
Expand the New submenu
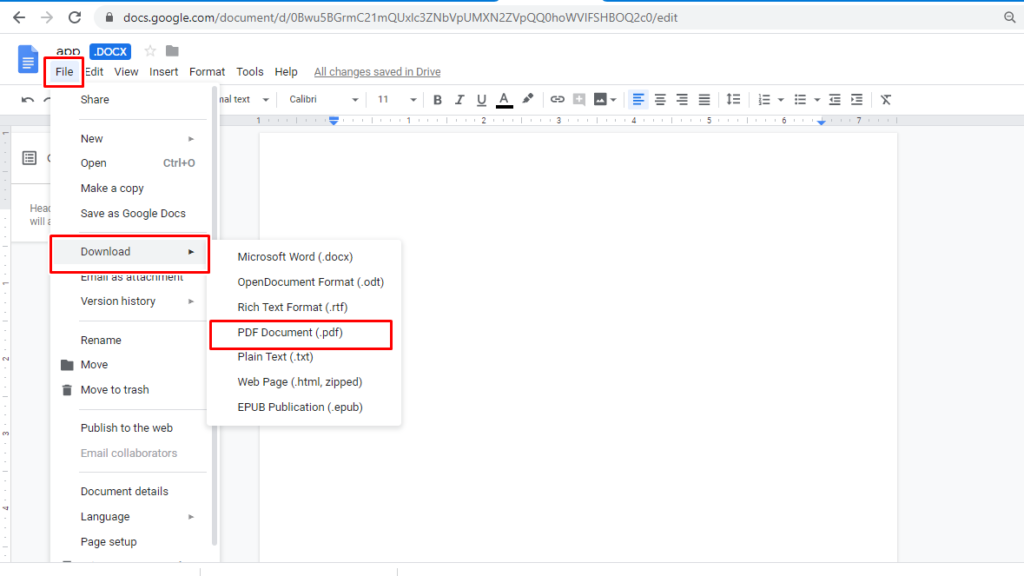(131, 138)
